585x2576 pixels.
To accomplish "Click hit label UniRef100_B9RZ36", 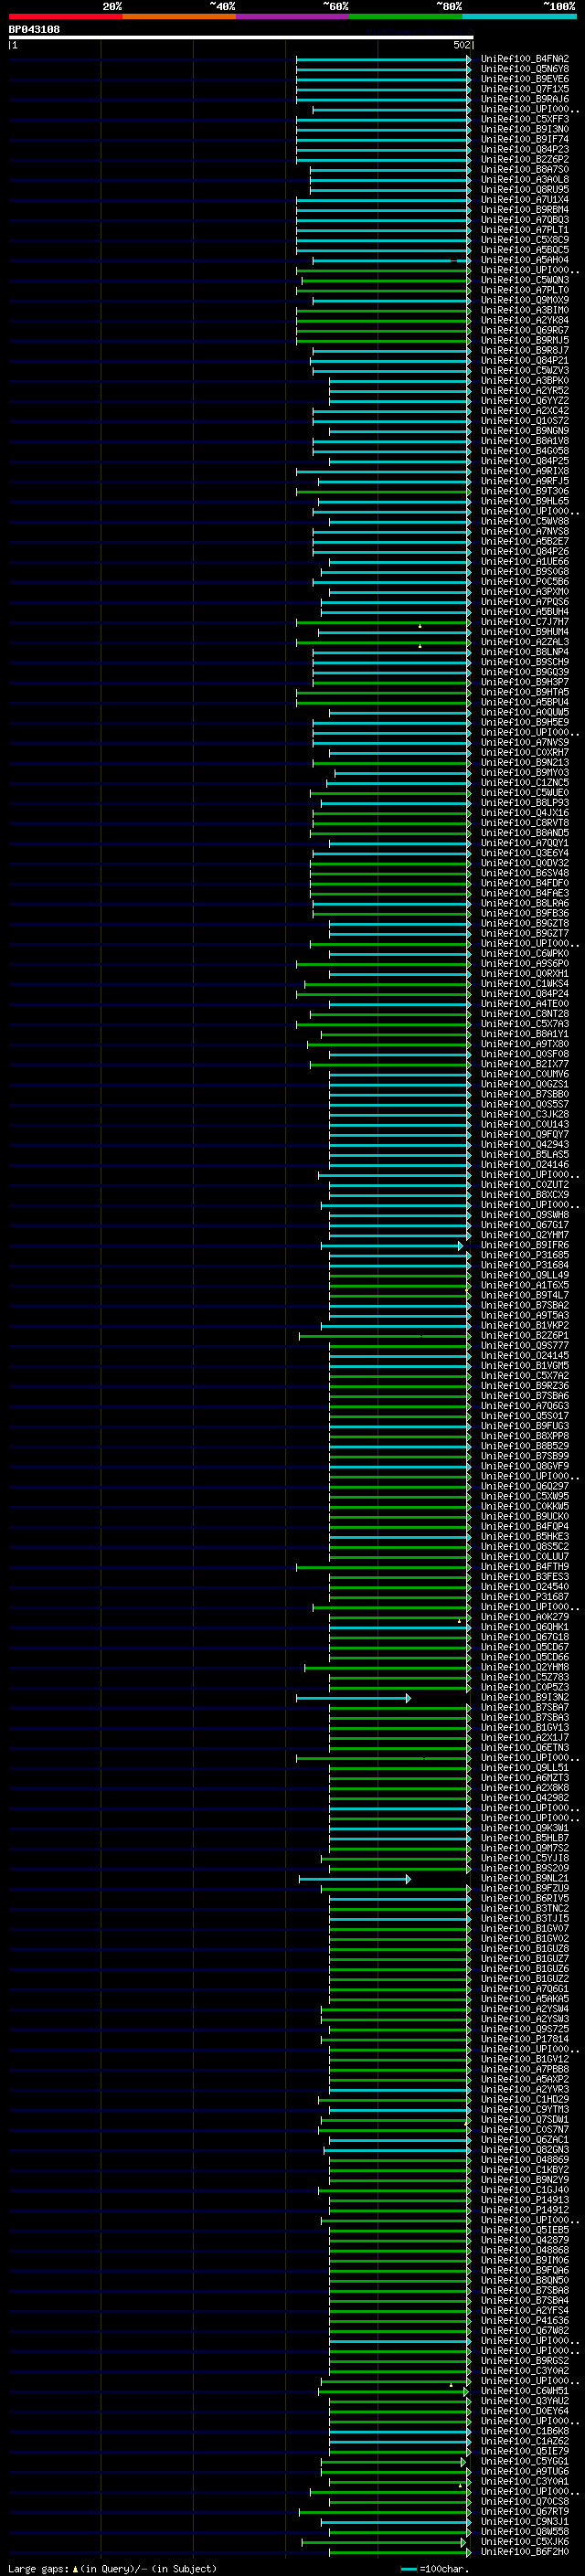I will point(524,1385).
